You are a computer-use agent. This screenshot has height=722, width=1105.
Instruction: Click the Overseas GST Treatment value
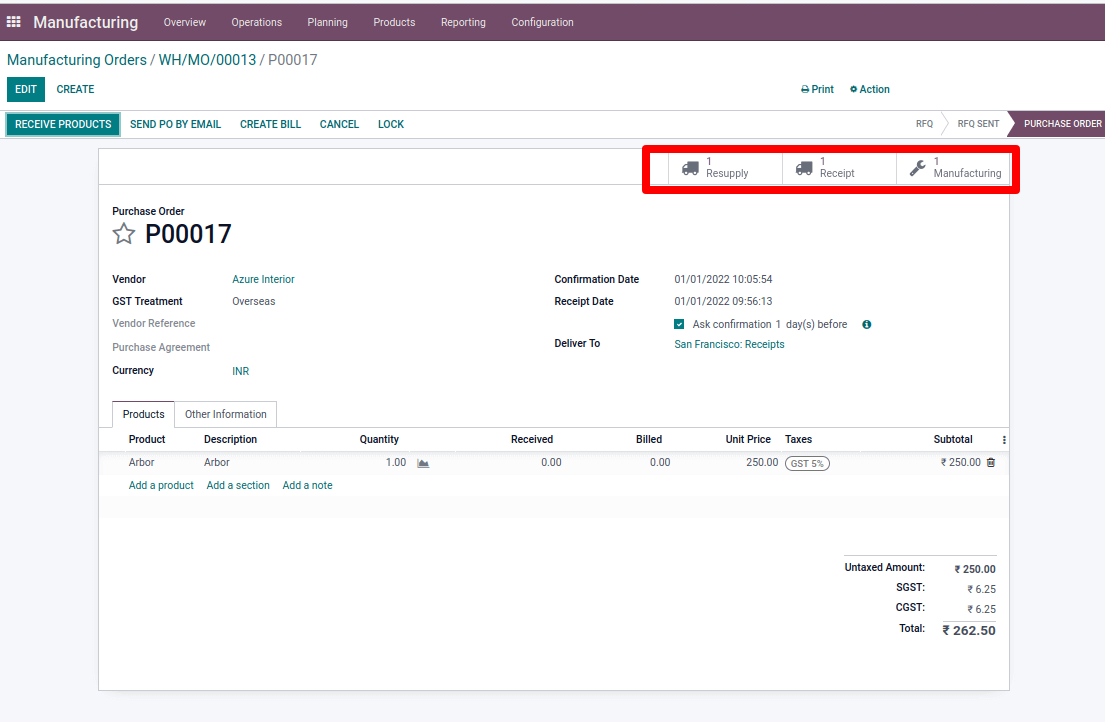point(254,301)
